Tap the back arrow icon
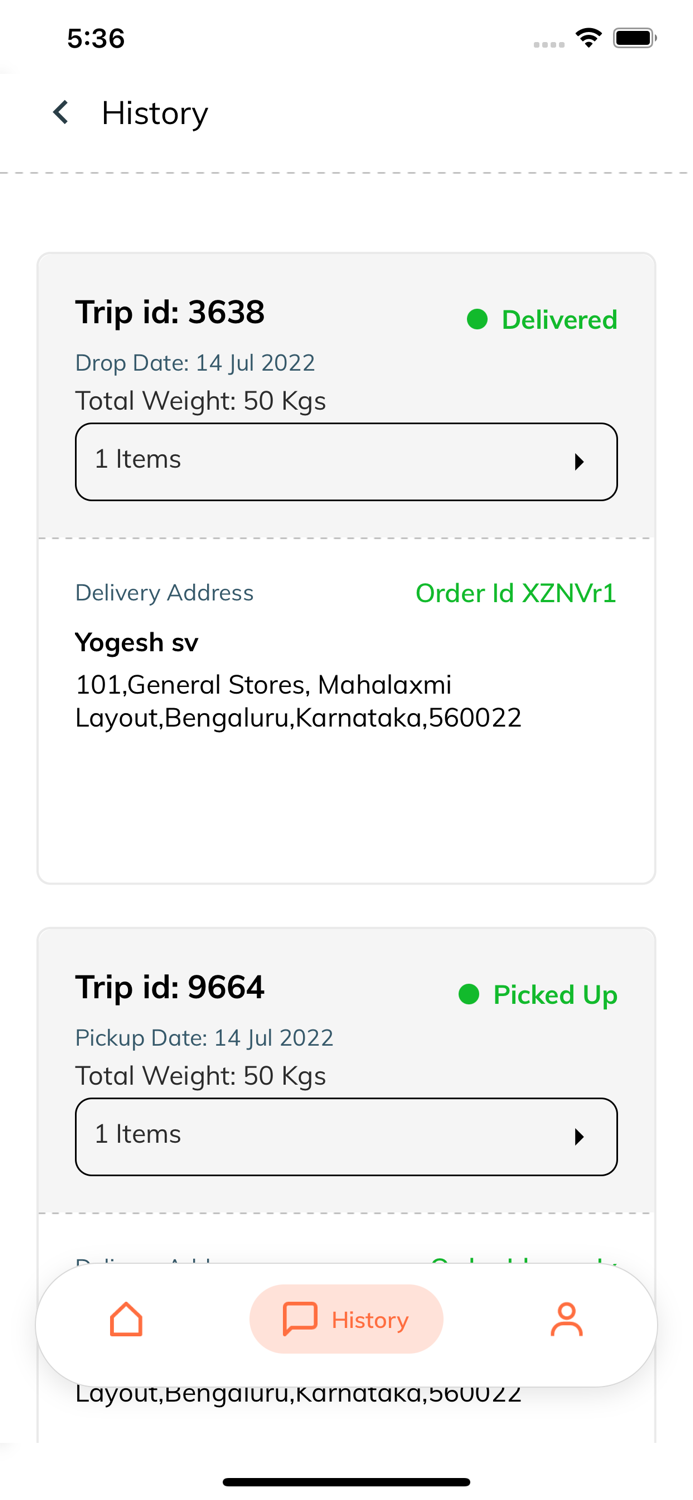The width and height of the screenshot is (693, 1500). point(61,113)
